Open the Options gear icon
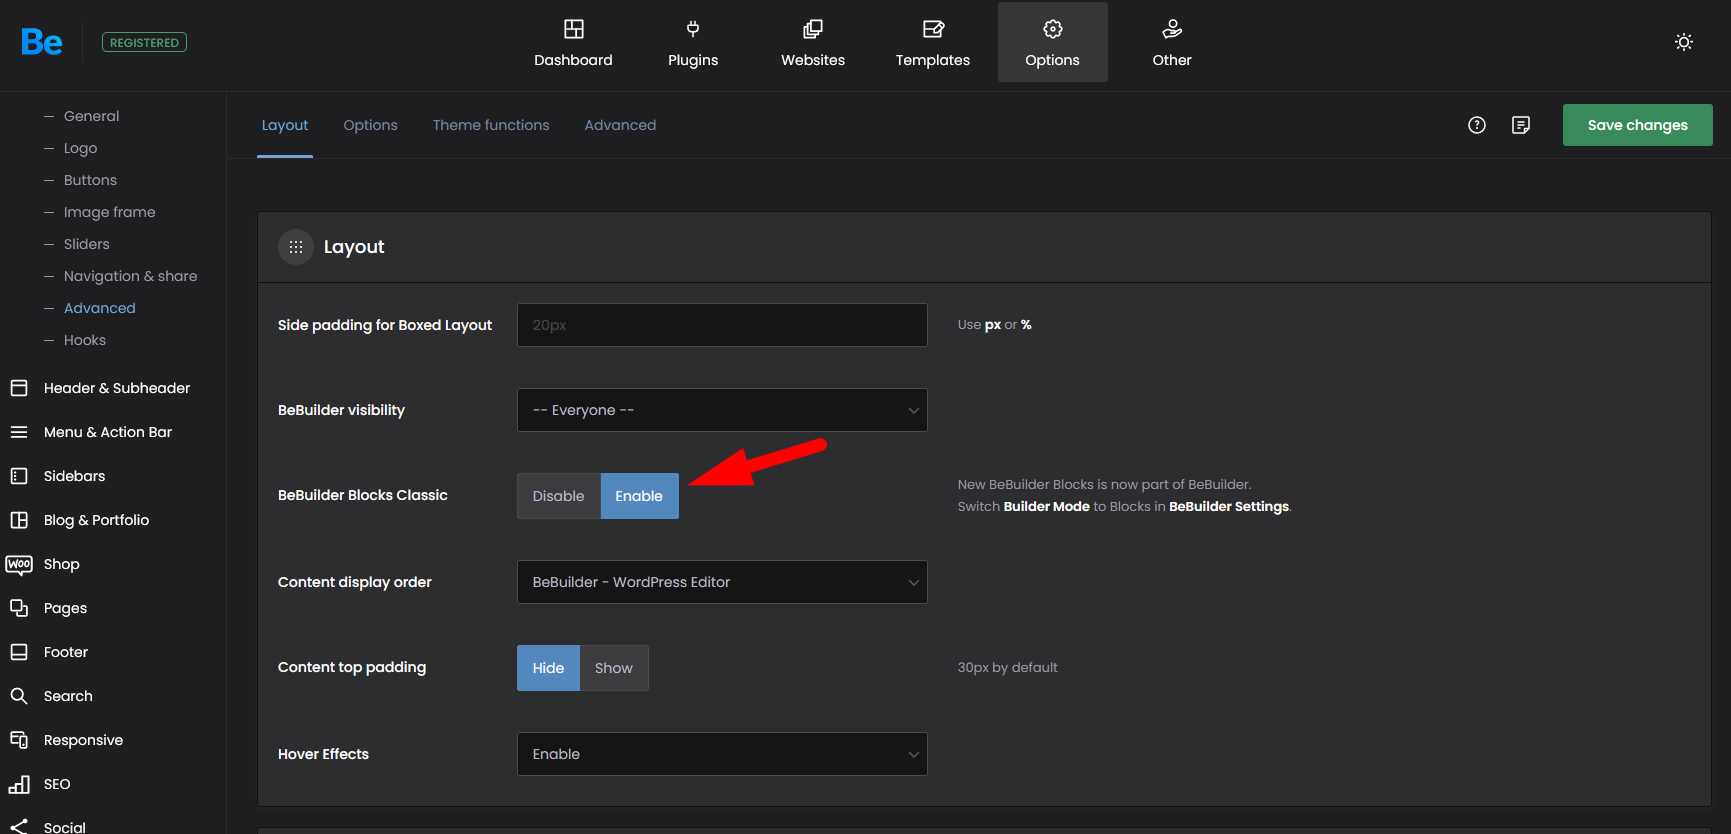Viewport: 1731px width, 834px height. coord(1053,29)
